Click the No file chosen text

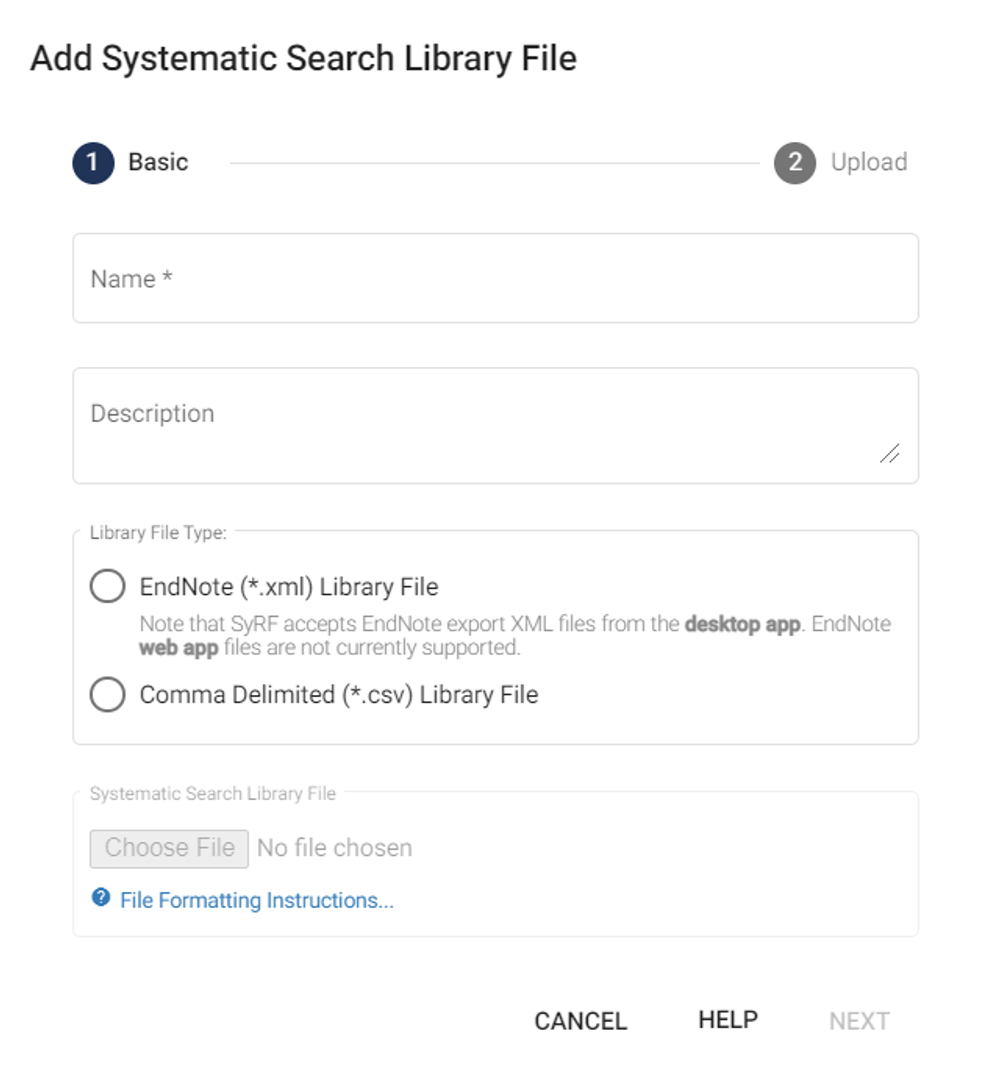(x=335, y=847)
